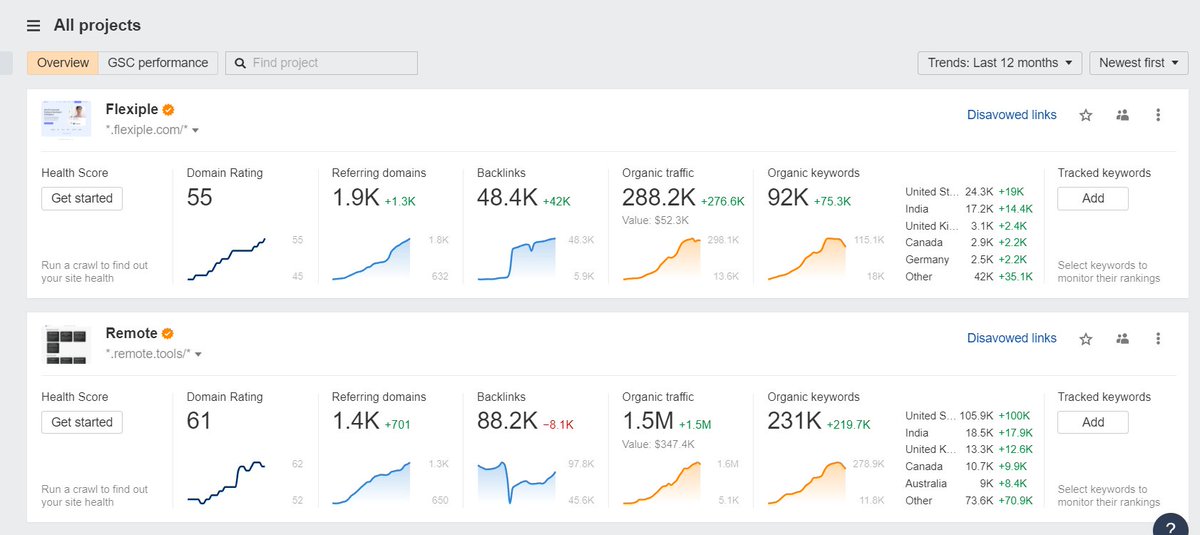Click the Flexiple site thumbnail
The width and height of the screenshot is (1200, 535).
[66, 119]
